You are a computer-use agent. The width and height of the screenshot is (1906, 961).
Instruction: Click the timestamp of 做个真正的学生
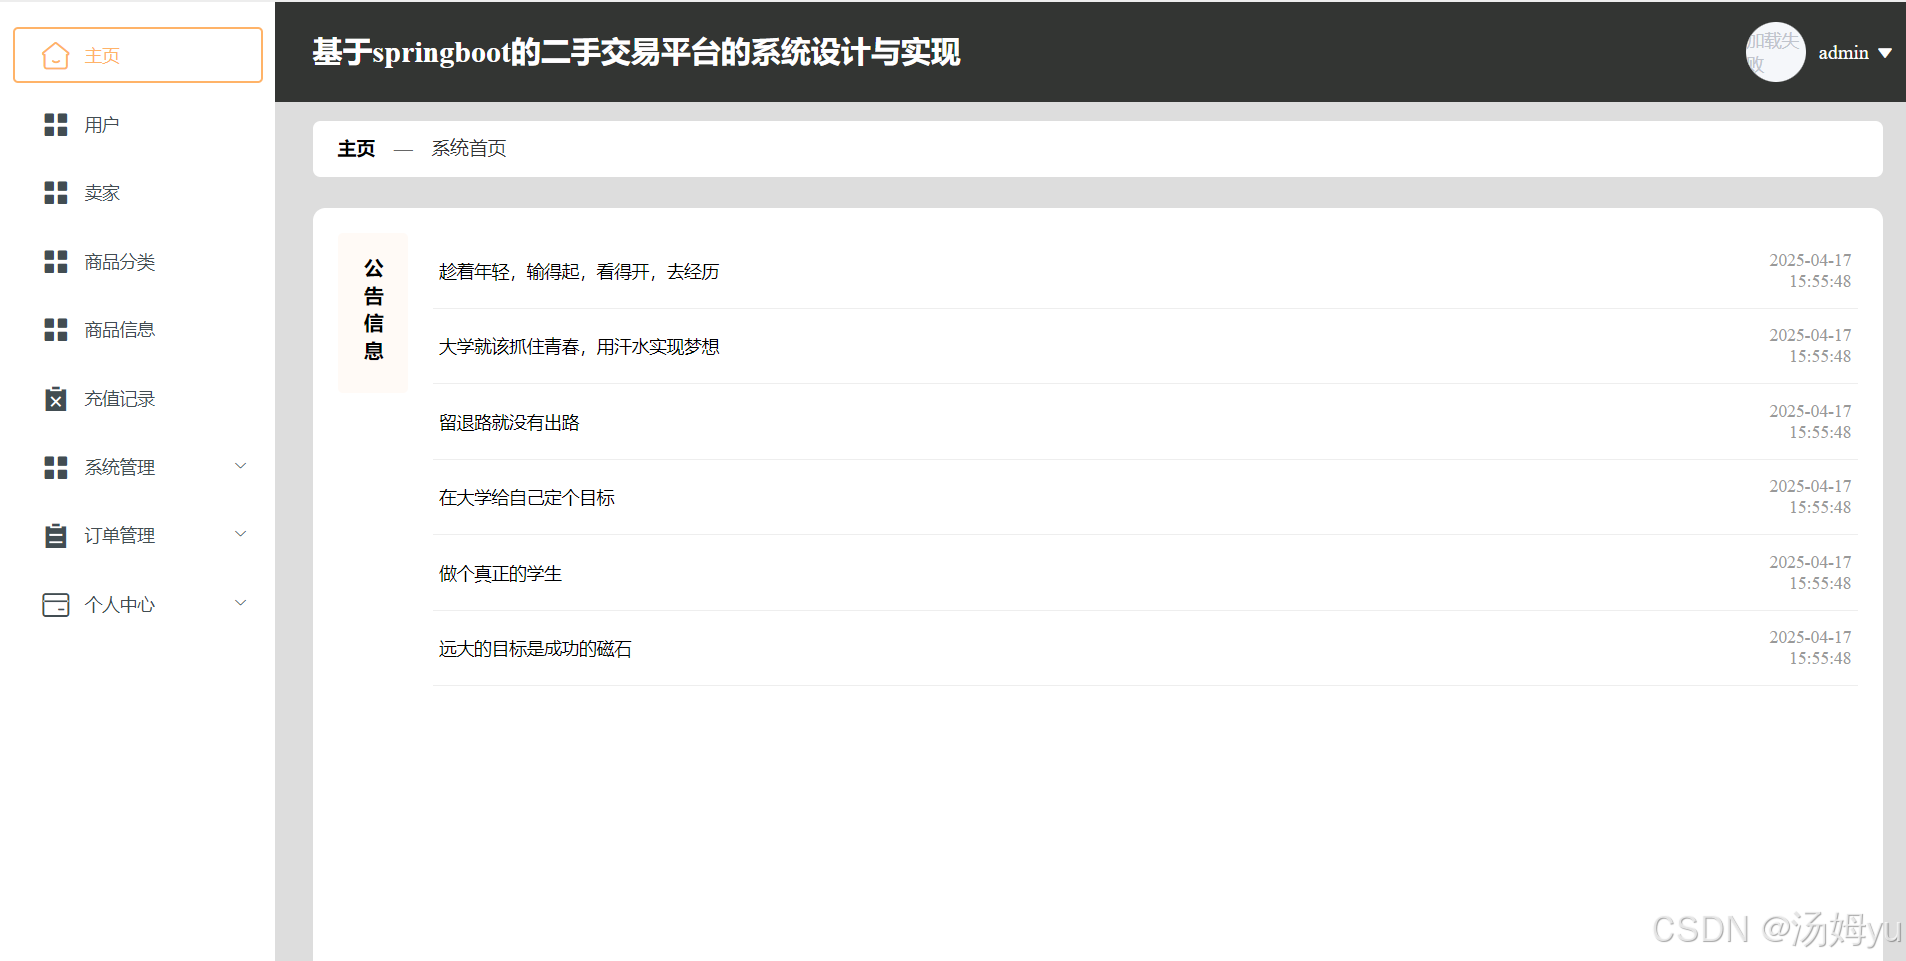coord(1810,573)
